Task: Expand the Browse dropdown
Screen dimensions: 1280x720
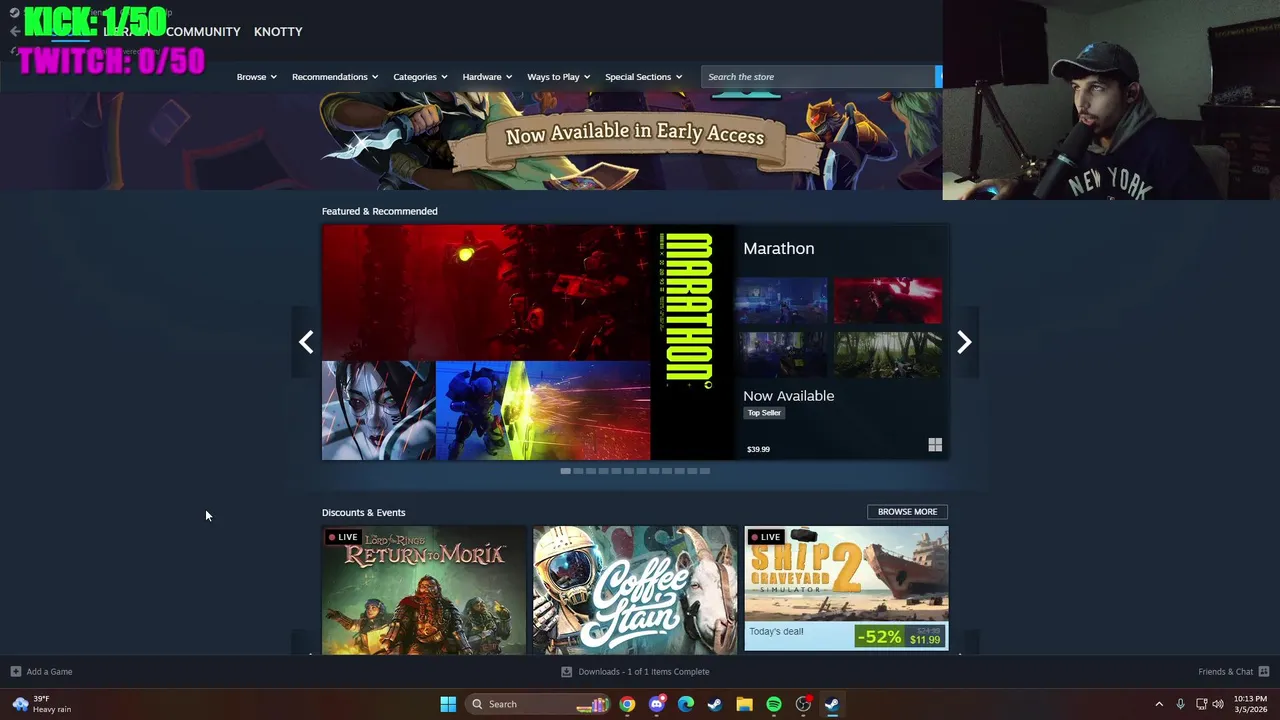Action: tap(257, 77)
